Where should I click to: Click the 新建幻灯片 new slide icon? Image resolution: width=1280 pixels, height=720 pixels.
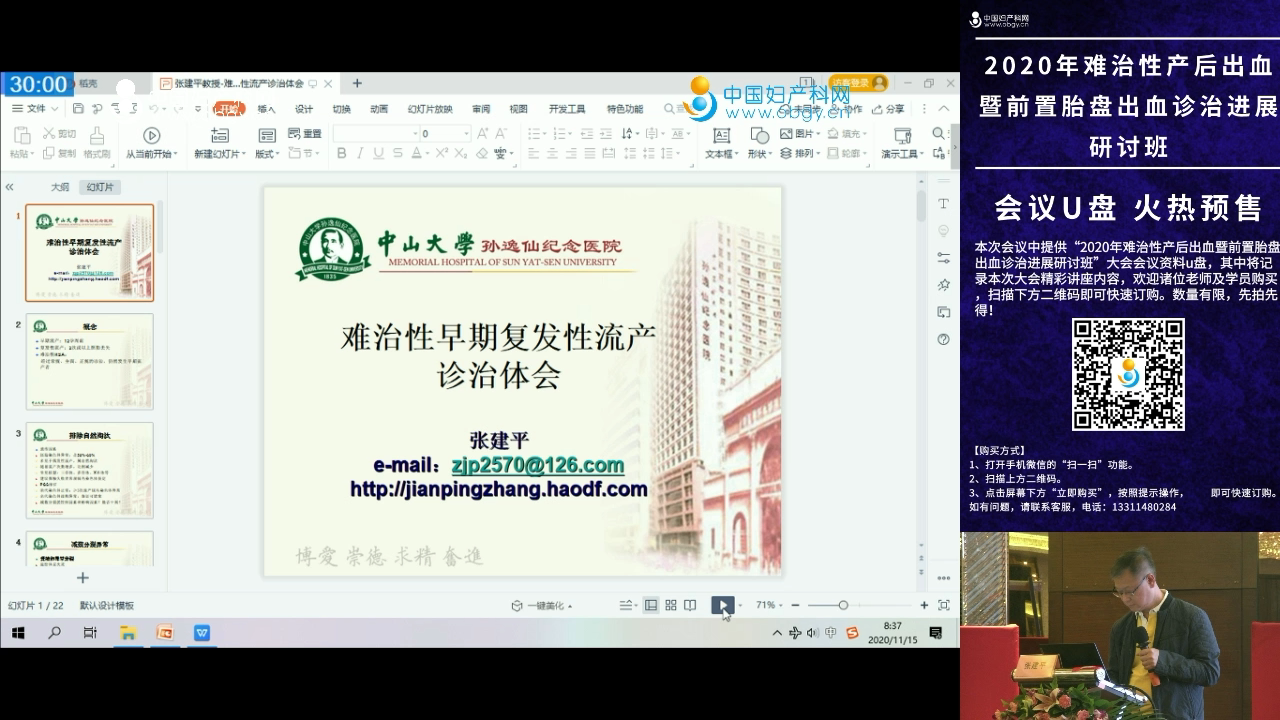[219, 136]
